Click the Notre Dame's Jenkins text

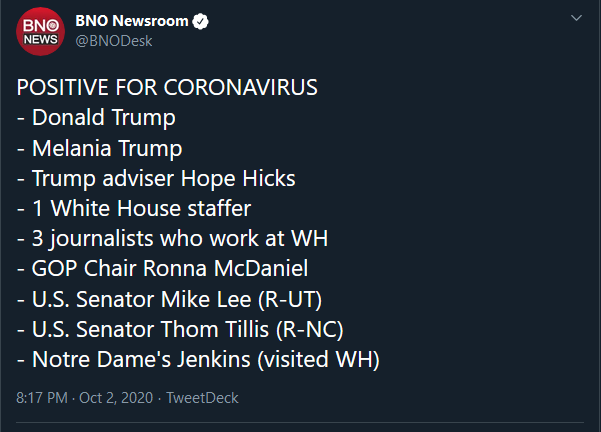(x=141, y=360)
